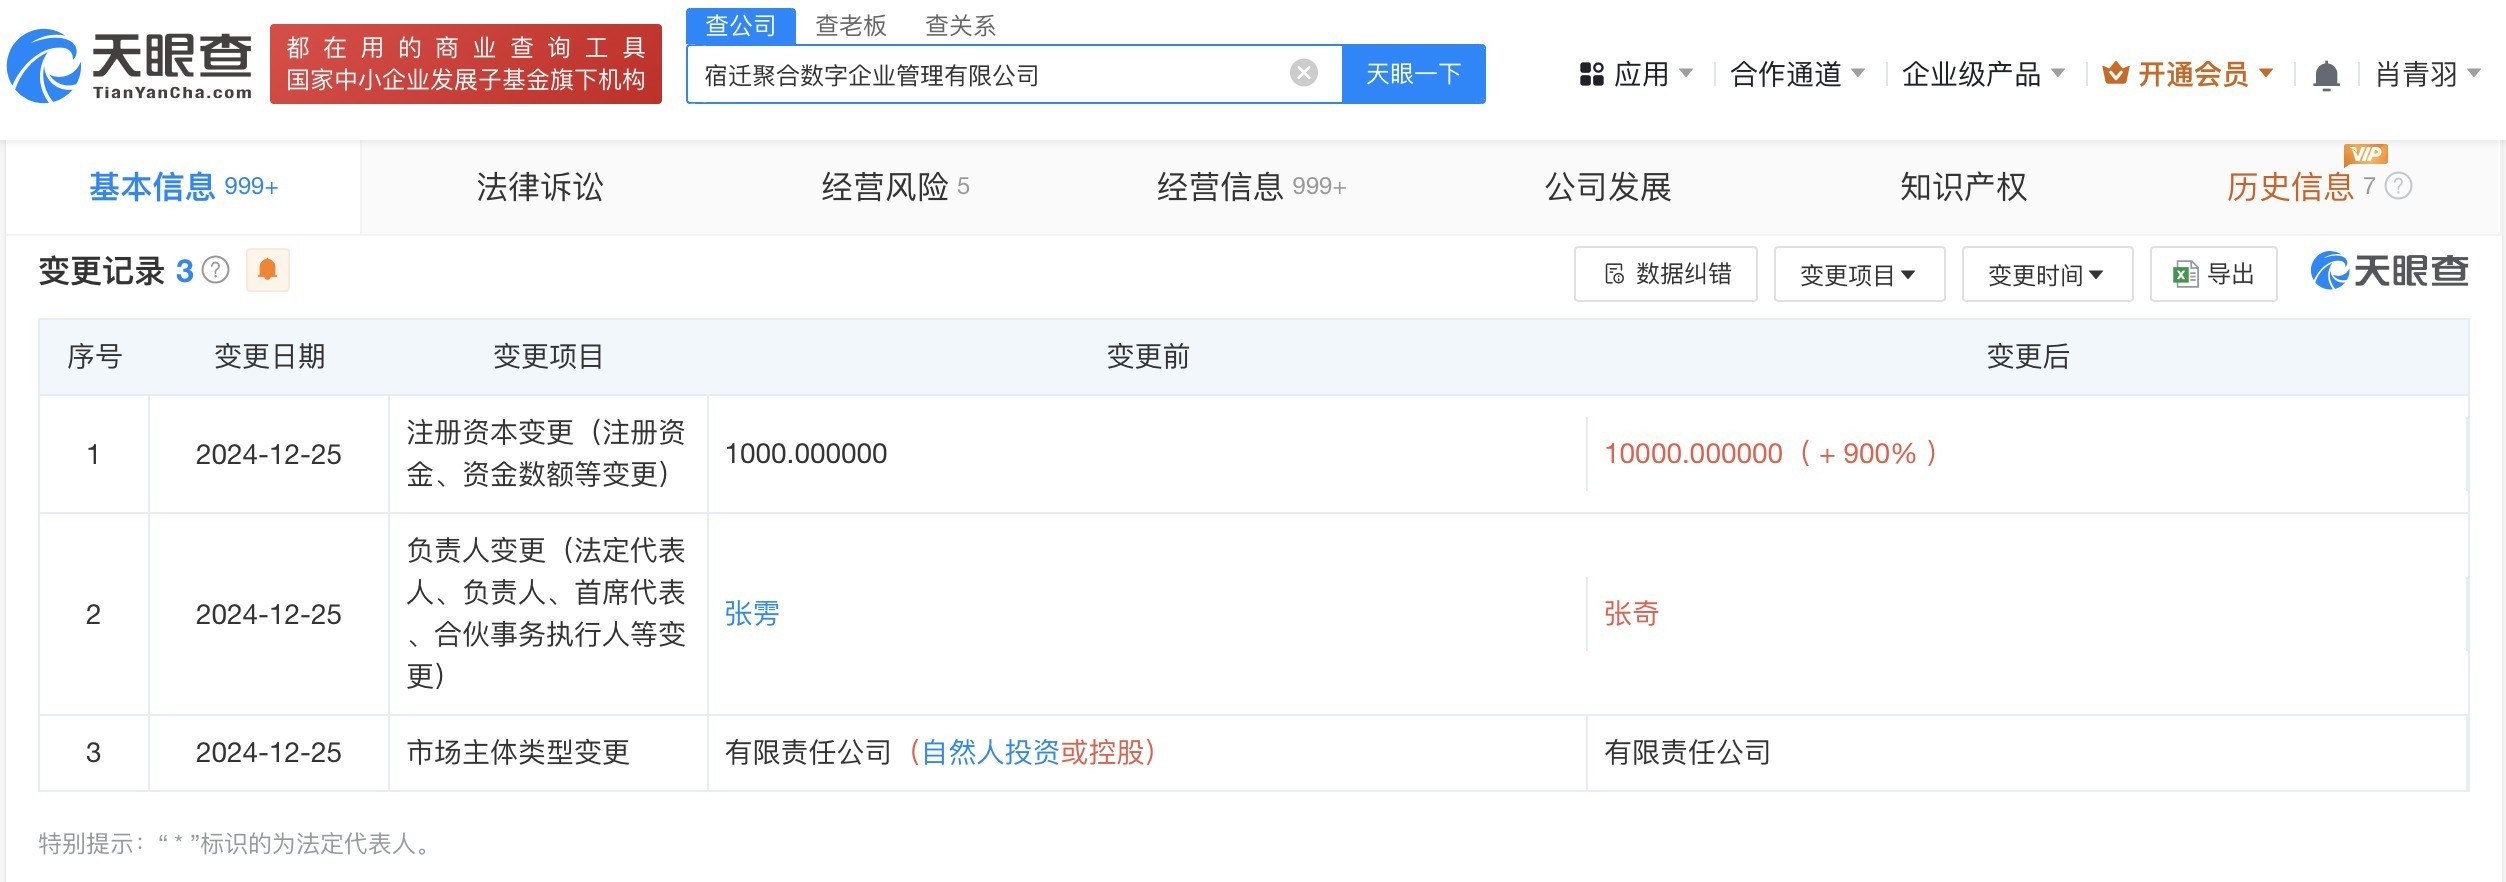Expand the 变更项目 filter dropdown
The image size is (2506, 882).
pos(1859,274)
